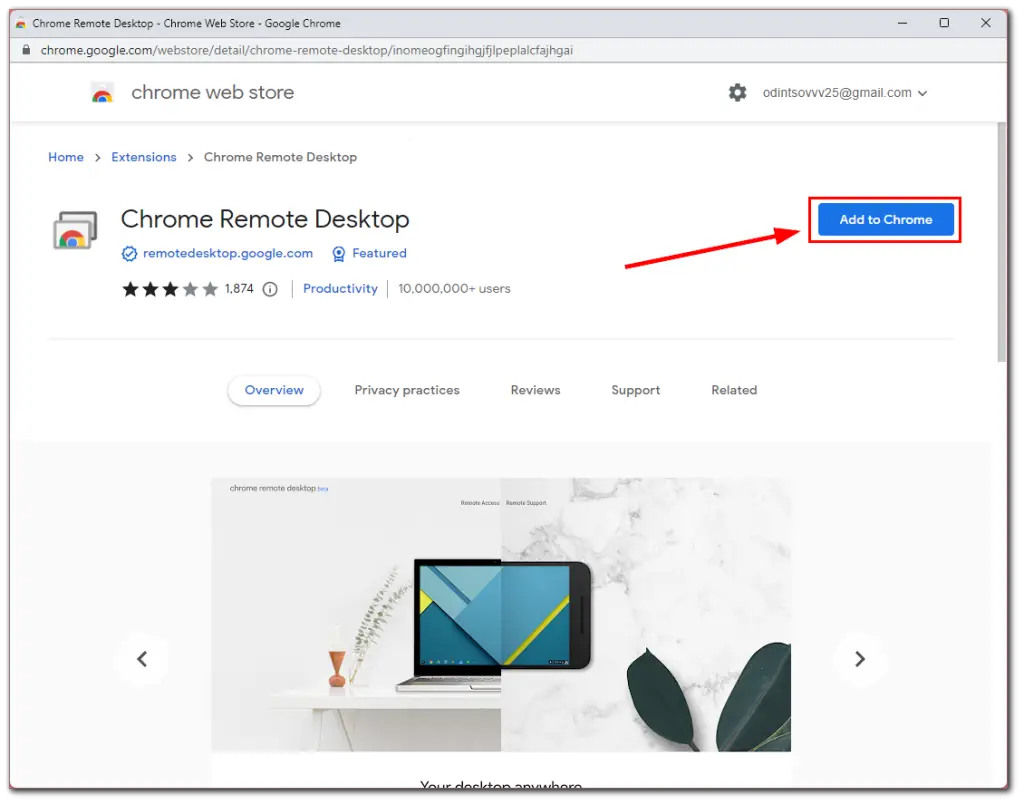
Task: Click the address bar URL field
Action: (306, 50)
